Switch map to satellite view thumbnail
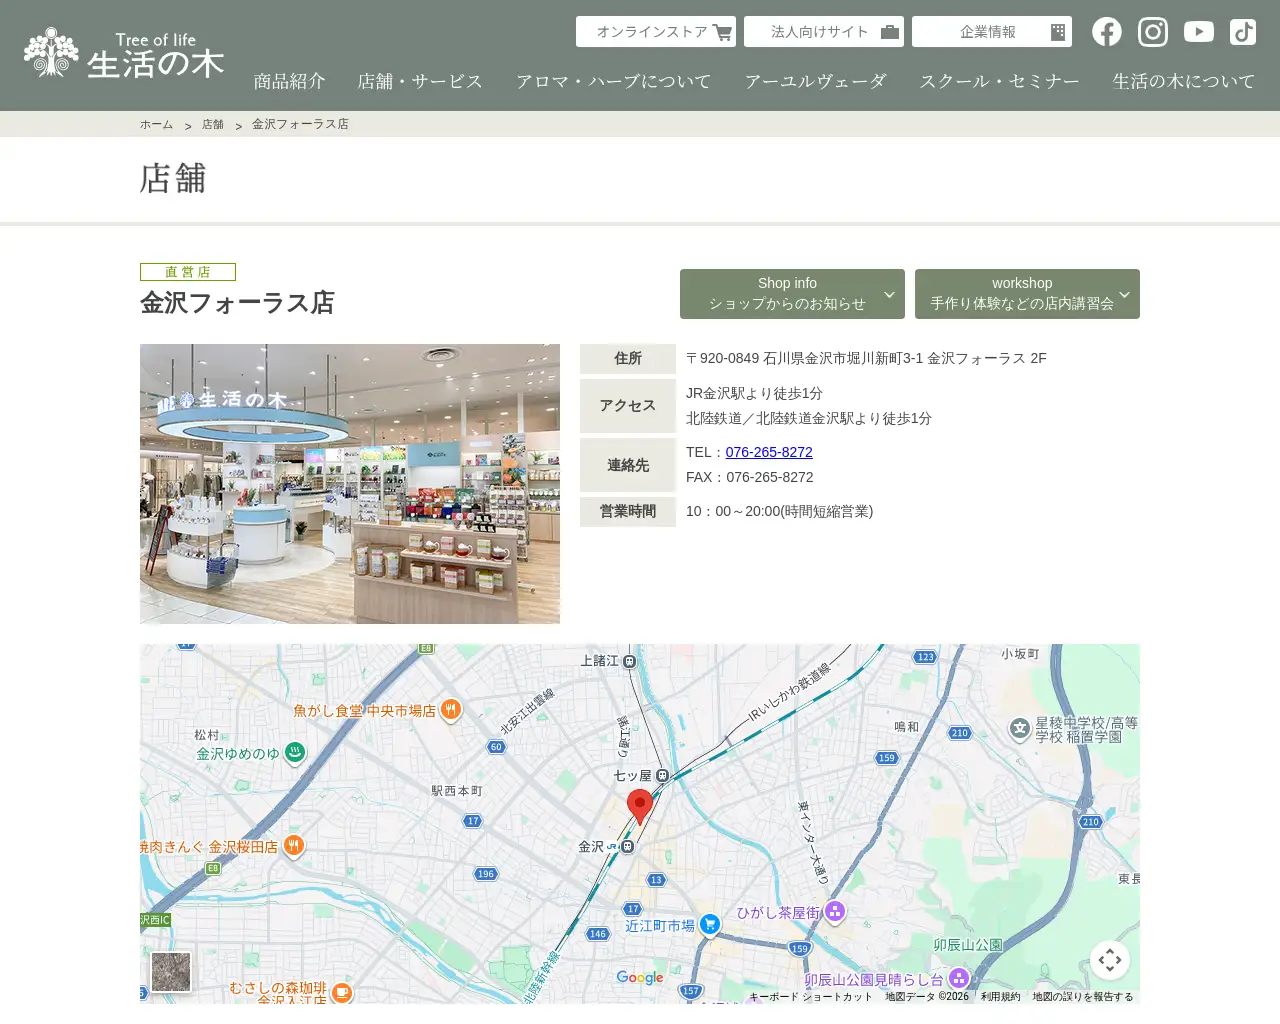The height and width of the screenshot is (1024, 1280). coord(171,971)
